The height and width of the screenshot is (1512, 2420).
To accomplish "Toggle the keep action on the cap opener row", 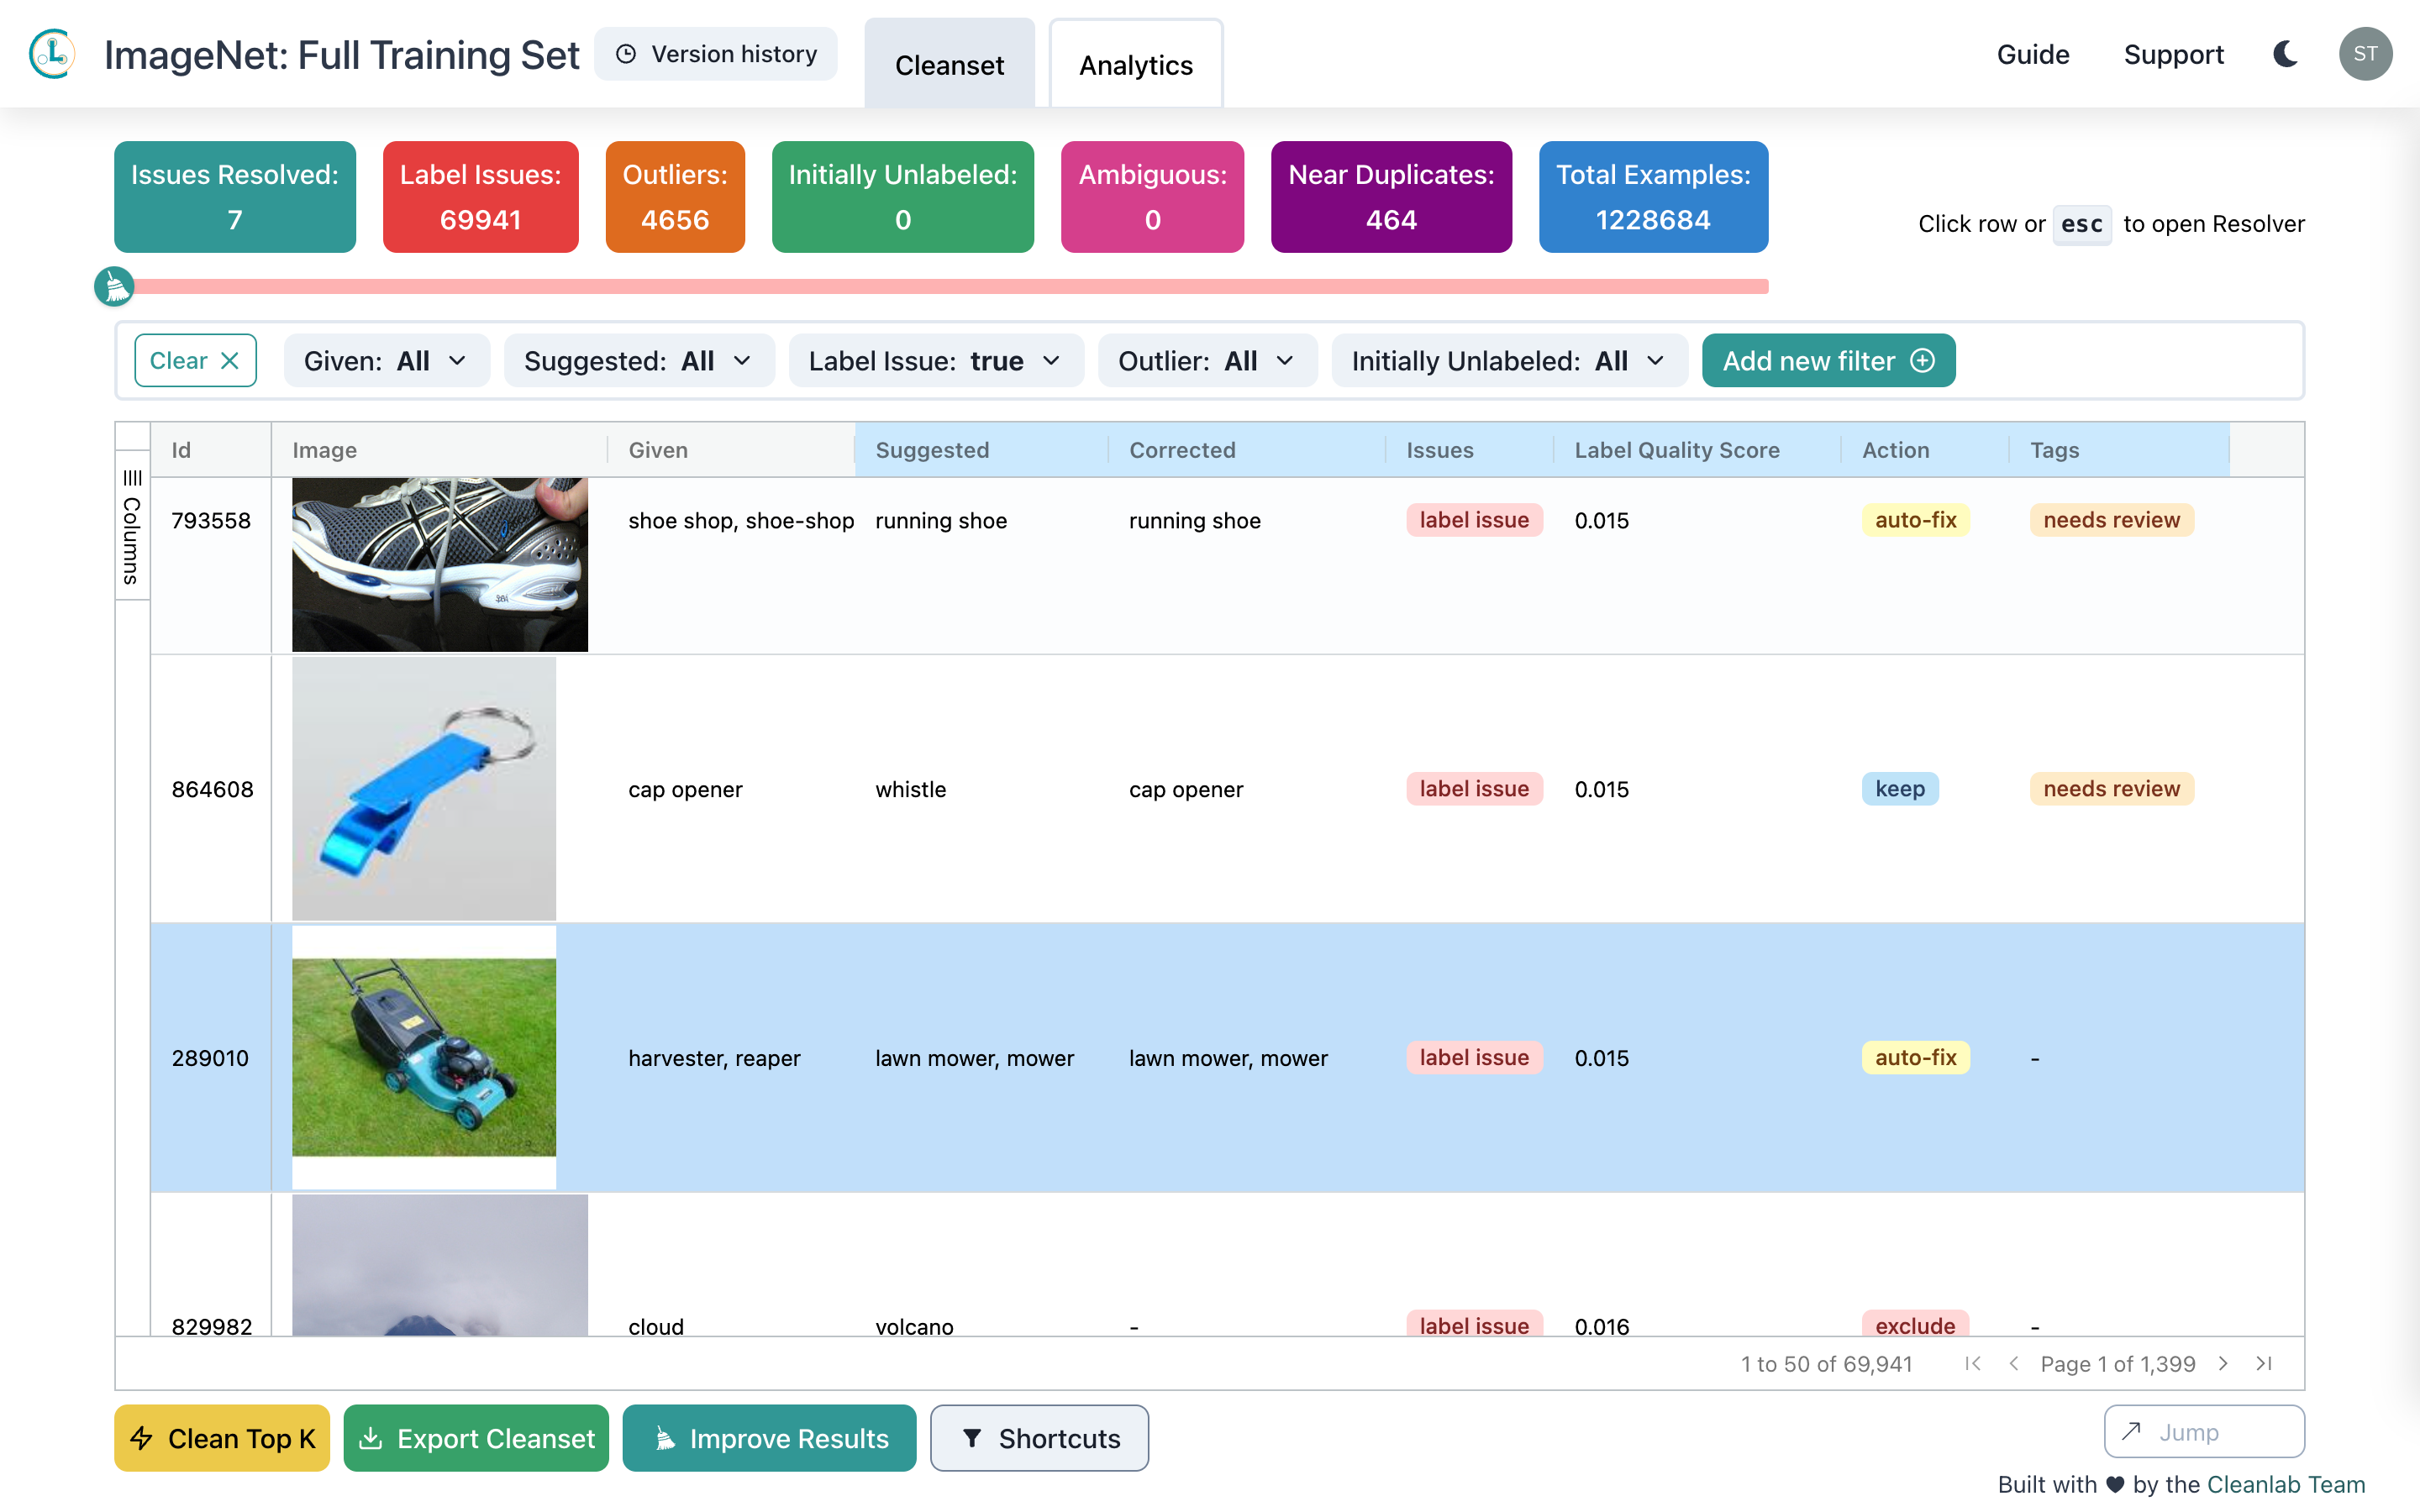I will (1899, 789).
